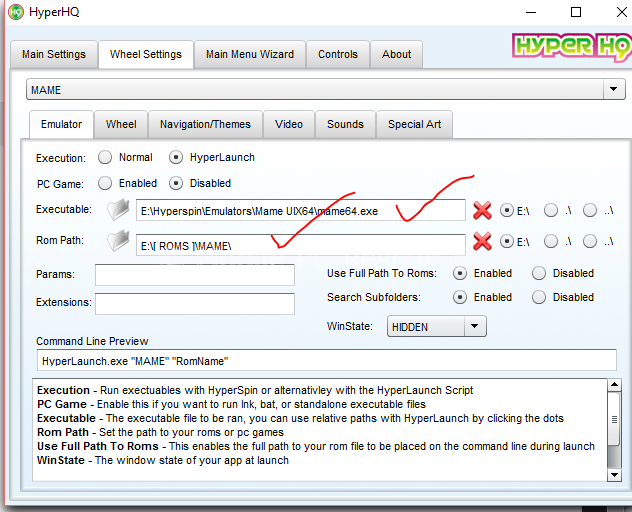This screenshot has width=632, height=512.
Task: Expand the WinState HIDDEN dropdown
Action: [474, 327]
